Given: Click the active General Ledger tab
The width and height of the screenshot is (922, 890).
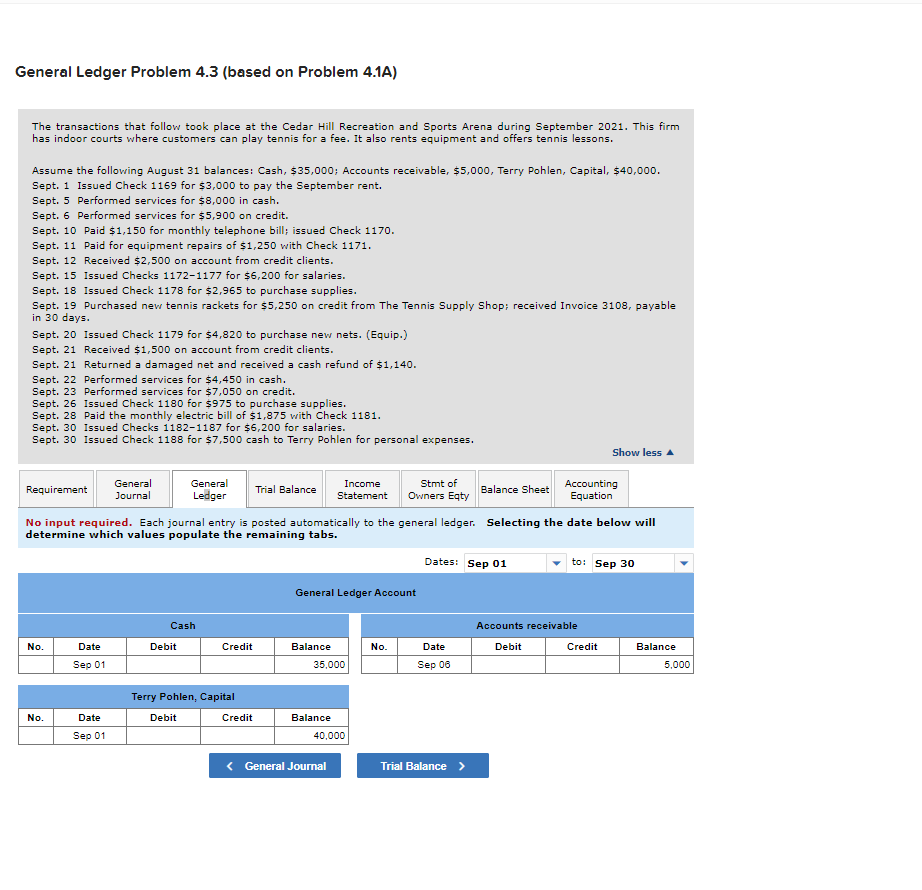Looking at the screenshot, I should click(x=209, y=489).
